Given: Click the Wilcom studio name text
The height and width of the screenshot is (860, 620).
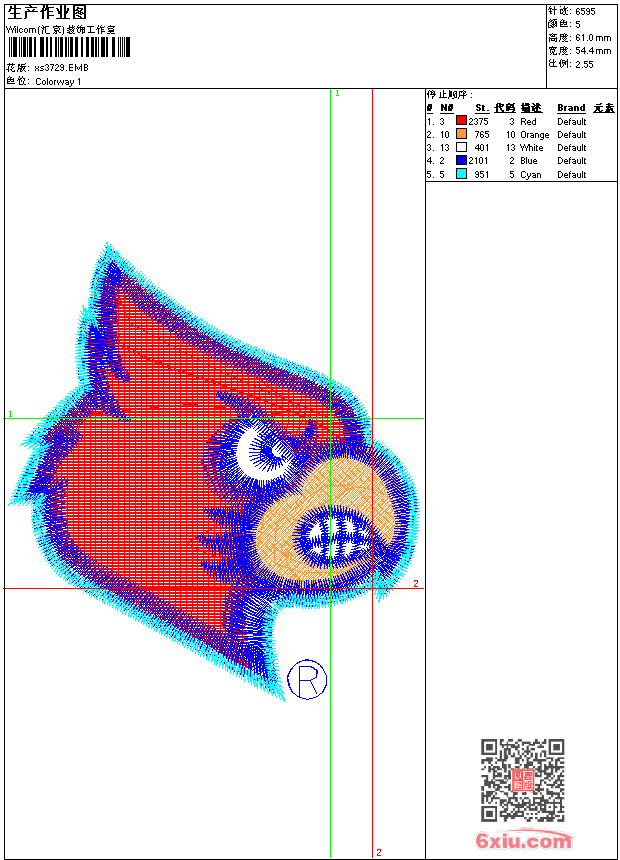Looking at the screenshot, I should point(61,30).
